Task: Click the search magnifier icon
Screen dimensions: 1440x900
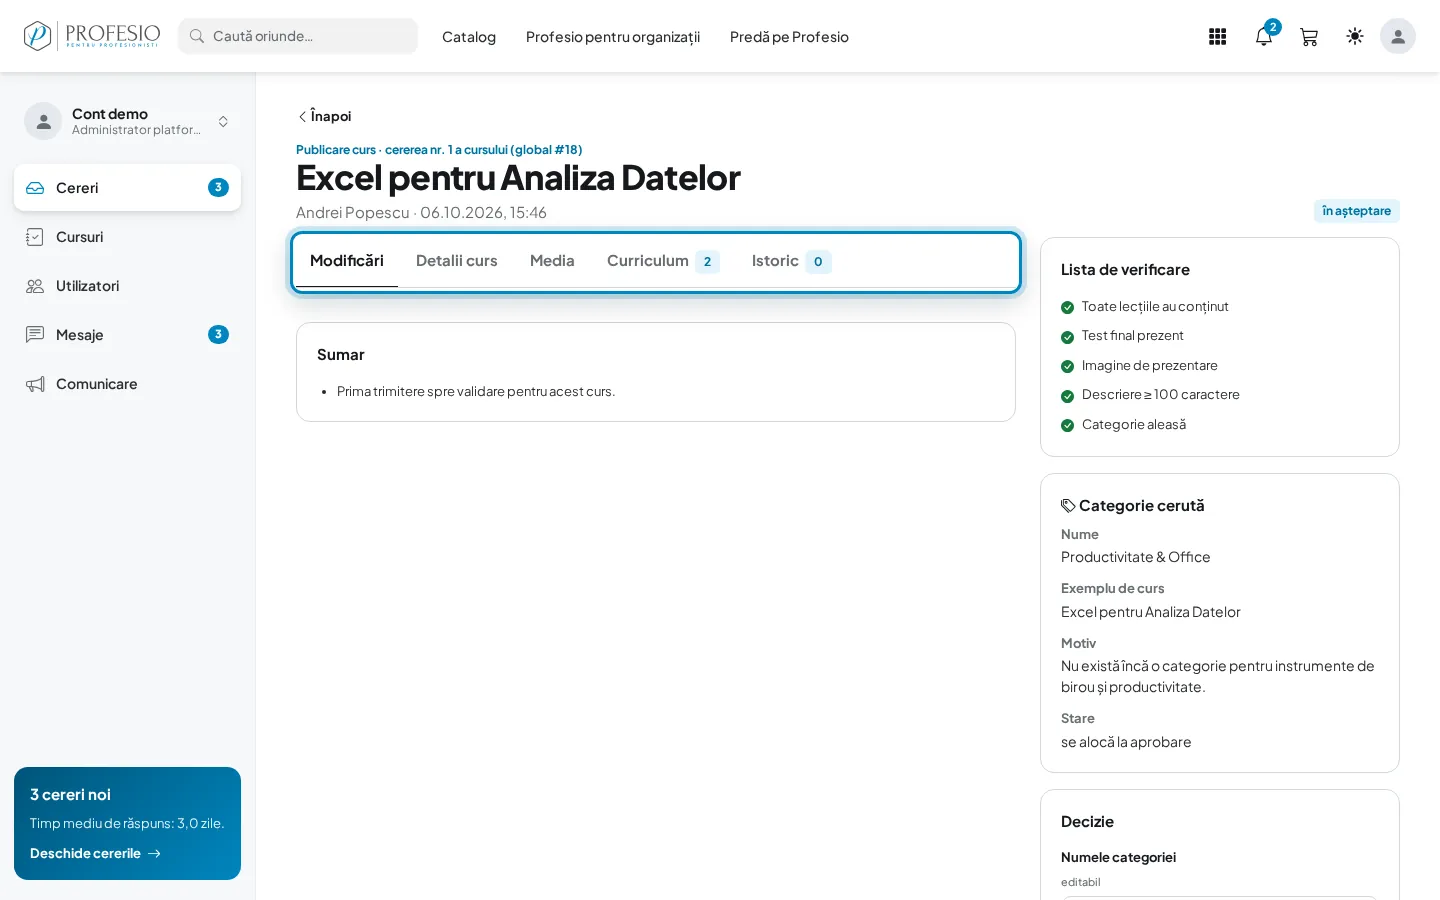Action: (x=197, y=36)
